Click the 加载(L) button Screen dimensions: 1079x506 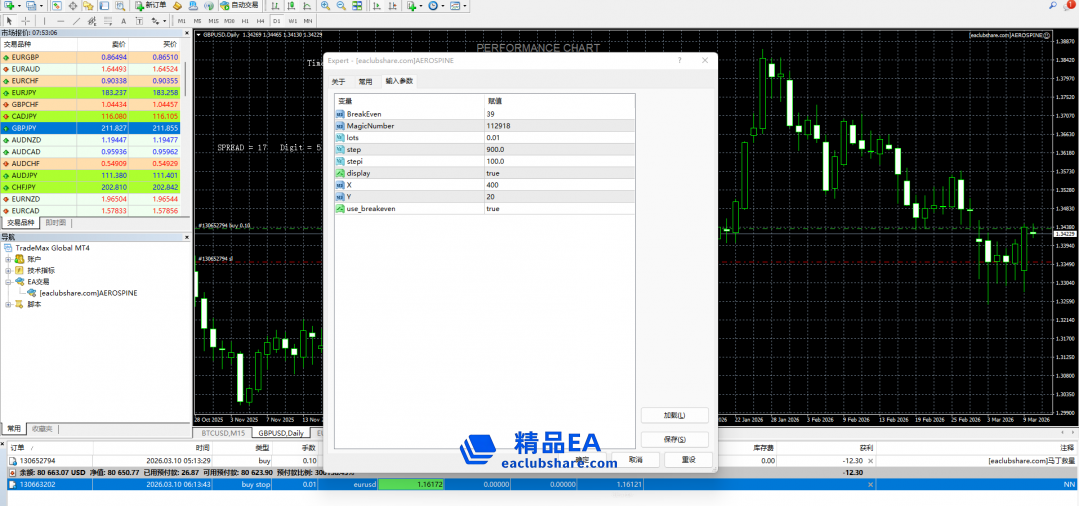coord(673,415)
